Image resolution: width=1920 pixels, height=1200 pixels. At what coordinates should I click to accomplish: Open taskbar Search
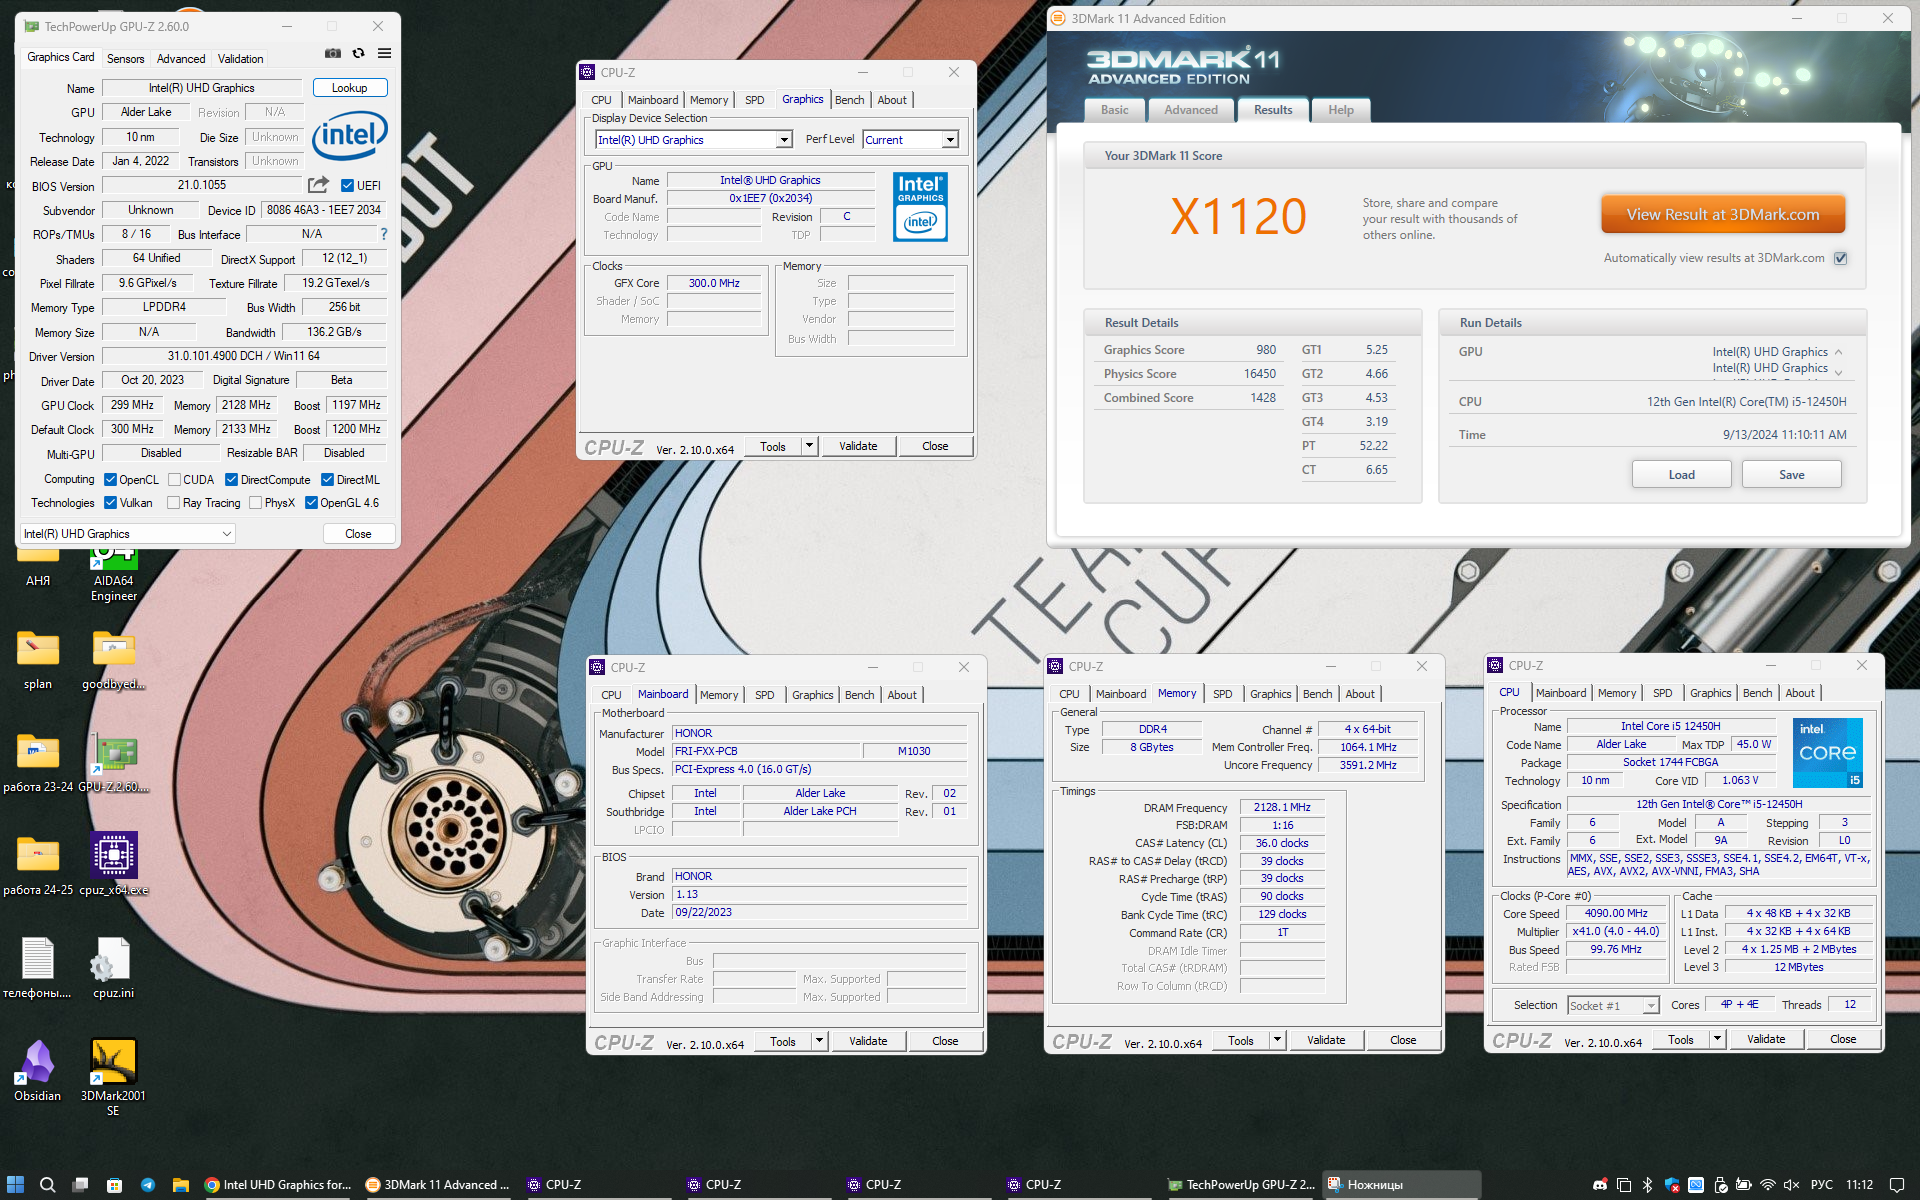[x=47, y=1184]
